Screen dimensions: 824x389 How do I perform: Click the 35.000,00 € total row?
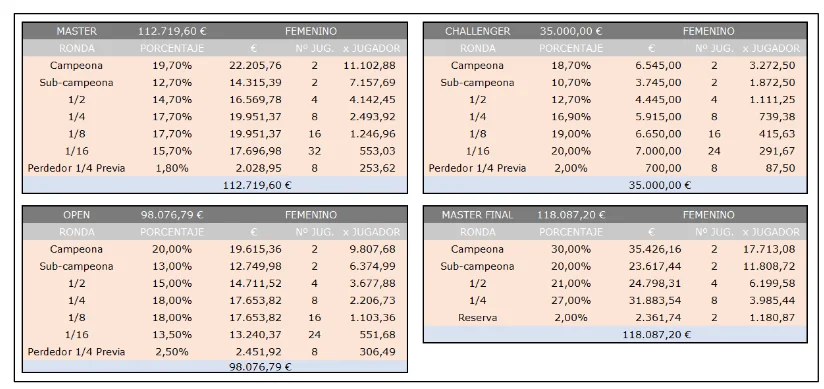click(615, 185)
